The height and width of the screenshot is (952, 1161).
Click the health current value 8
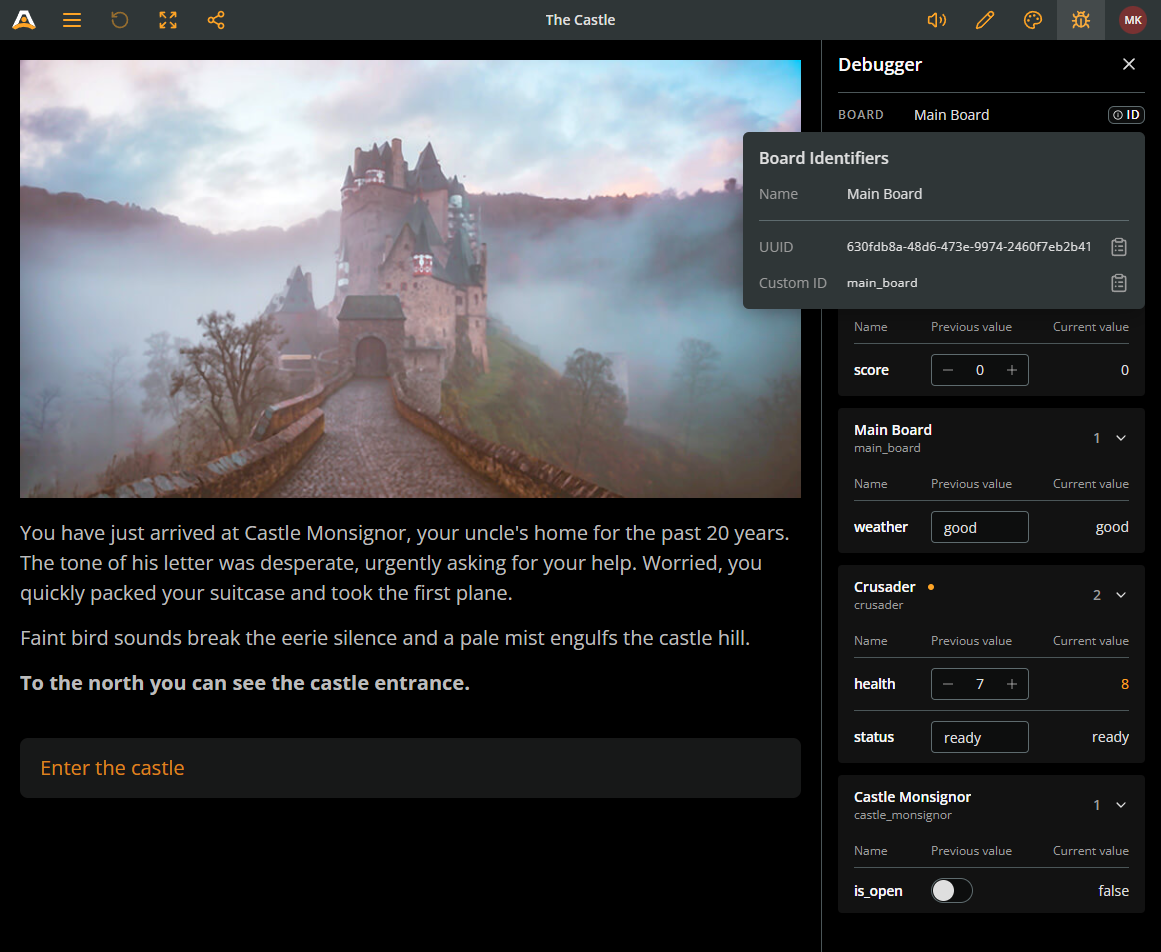pos(1125,684)
